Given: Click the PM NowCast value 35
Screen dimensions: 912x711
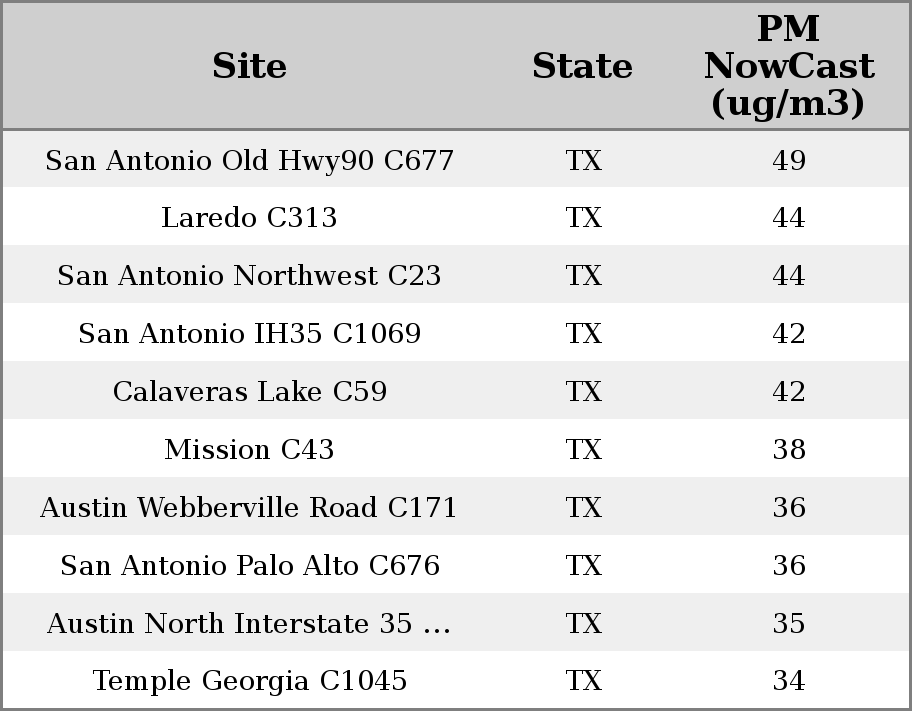Looking at the screenshot, I should (x=788, y=624).
